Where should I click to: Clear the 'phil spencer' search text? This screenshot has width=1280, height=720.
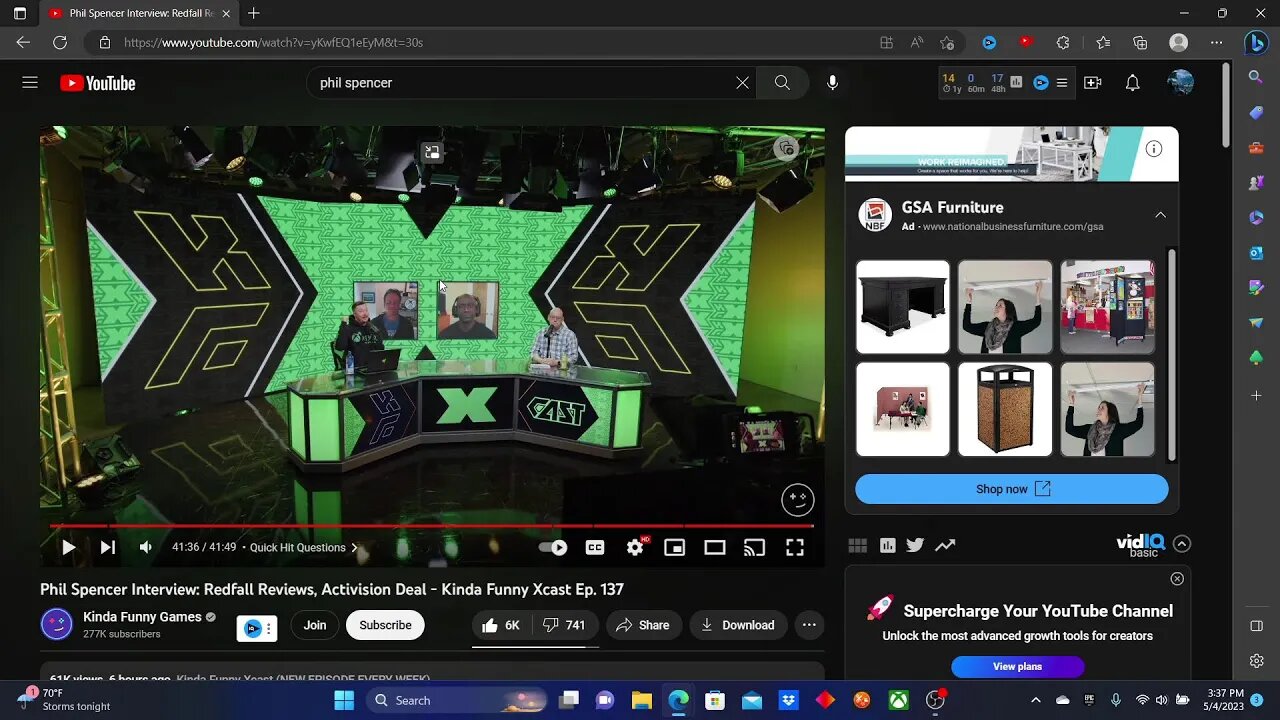click(742, 83)
